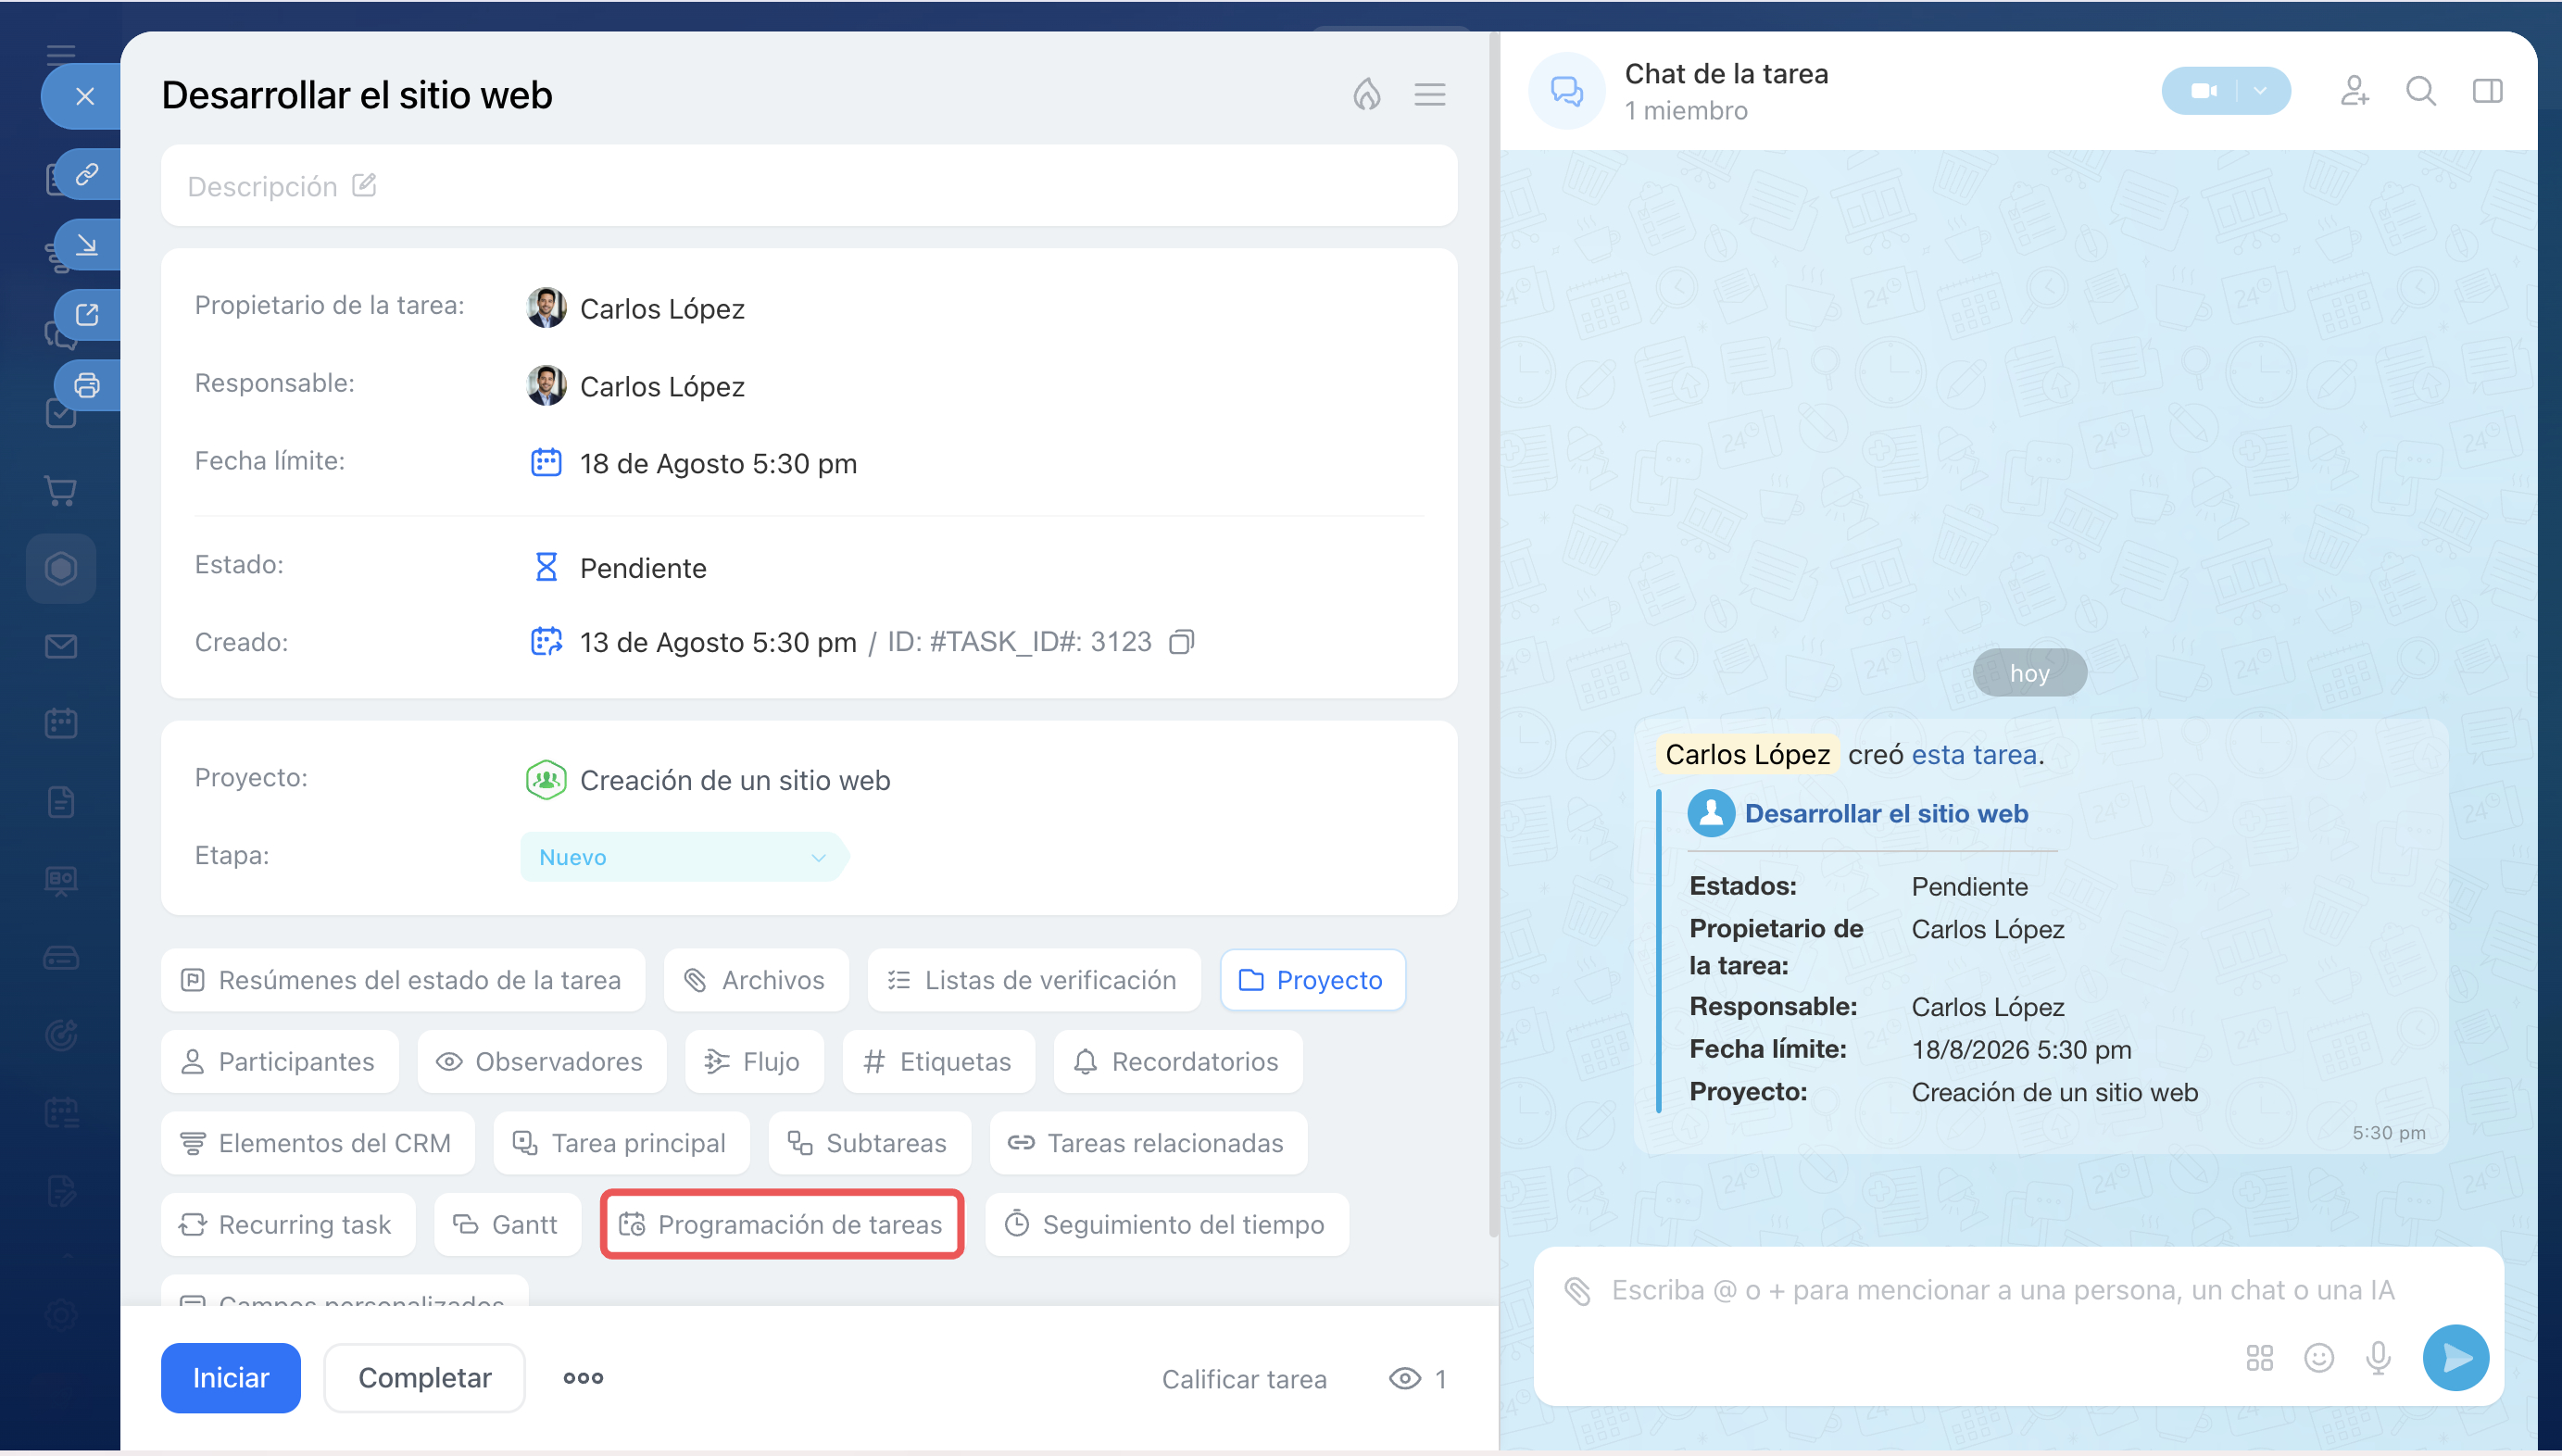Open the Flujo section
The width and height of the screenshot is (2562, 1456).
pyautogui.click(x=754, y=1061)
